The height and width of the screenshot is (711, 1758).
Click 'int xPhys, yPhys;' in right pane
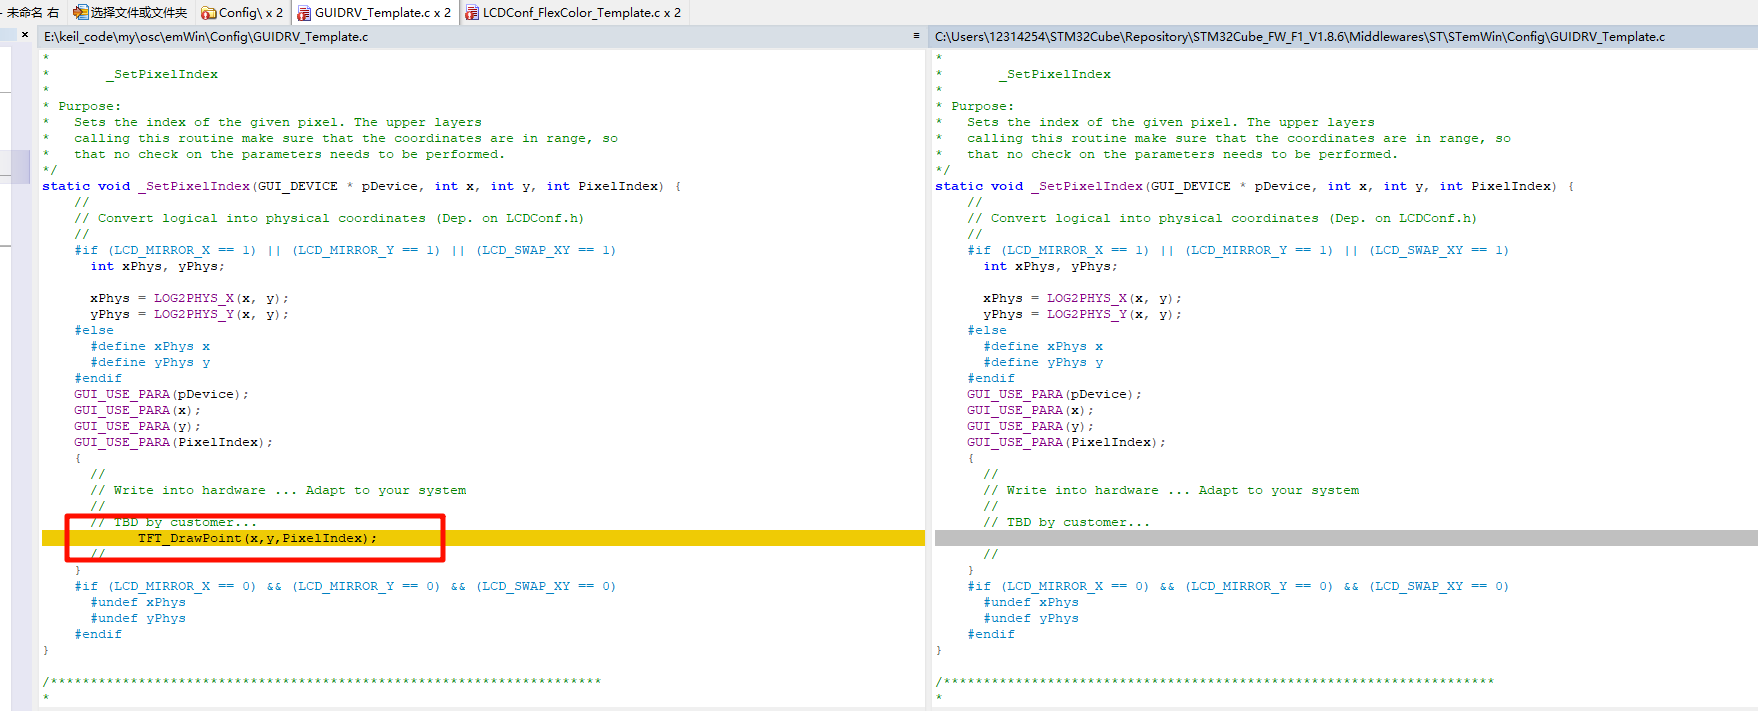pyautogui.click(x=1051, y=266)
